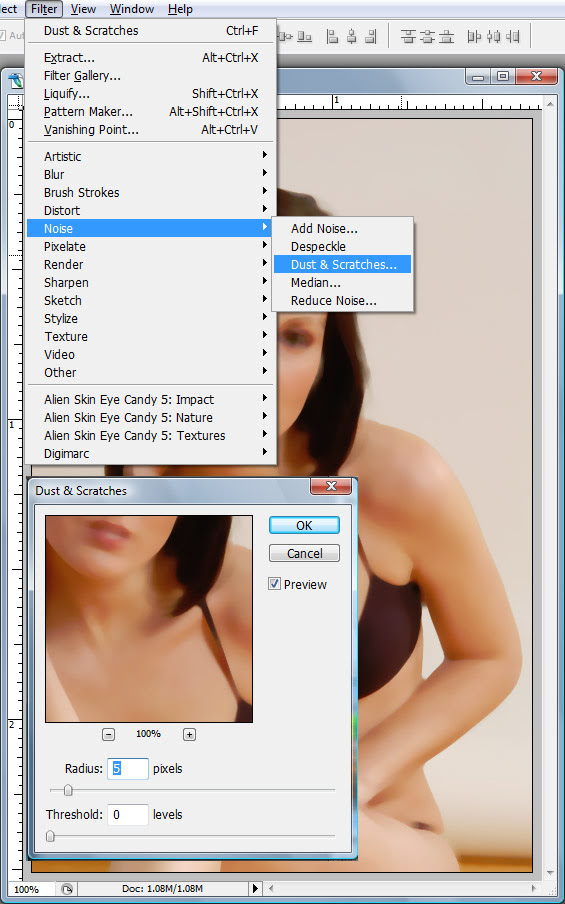This screenshot has width=565, height=904.
Task: Click the Threshold slider handle
Action: coord(50,835)
